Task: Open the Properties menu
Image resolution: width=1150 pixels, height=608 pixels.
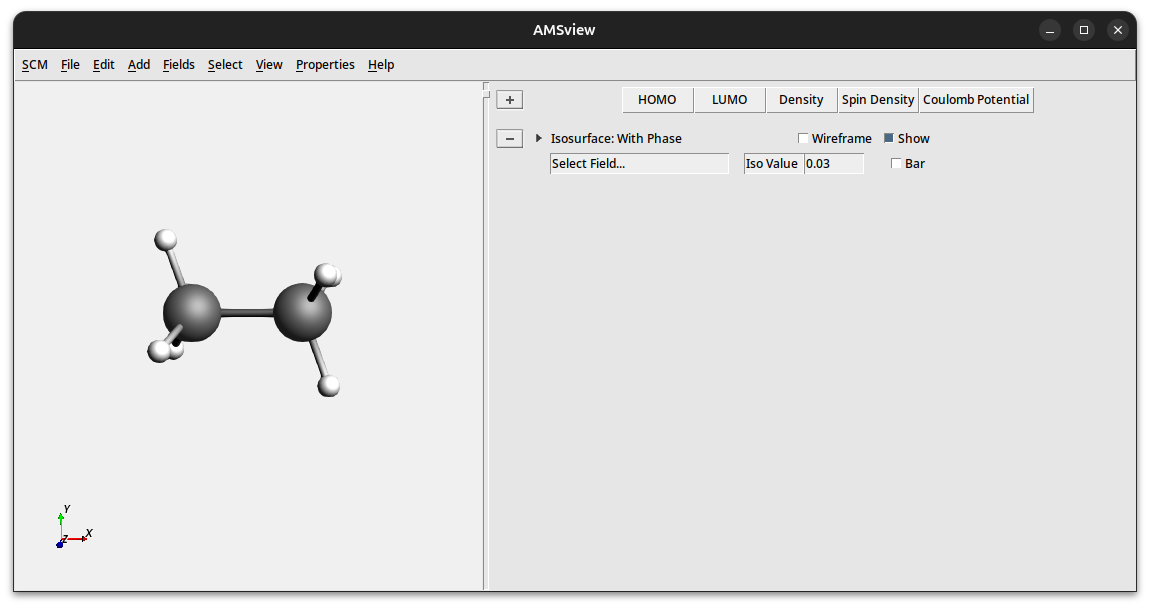Action: click(325, 65)
